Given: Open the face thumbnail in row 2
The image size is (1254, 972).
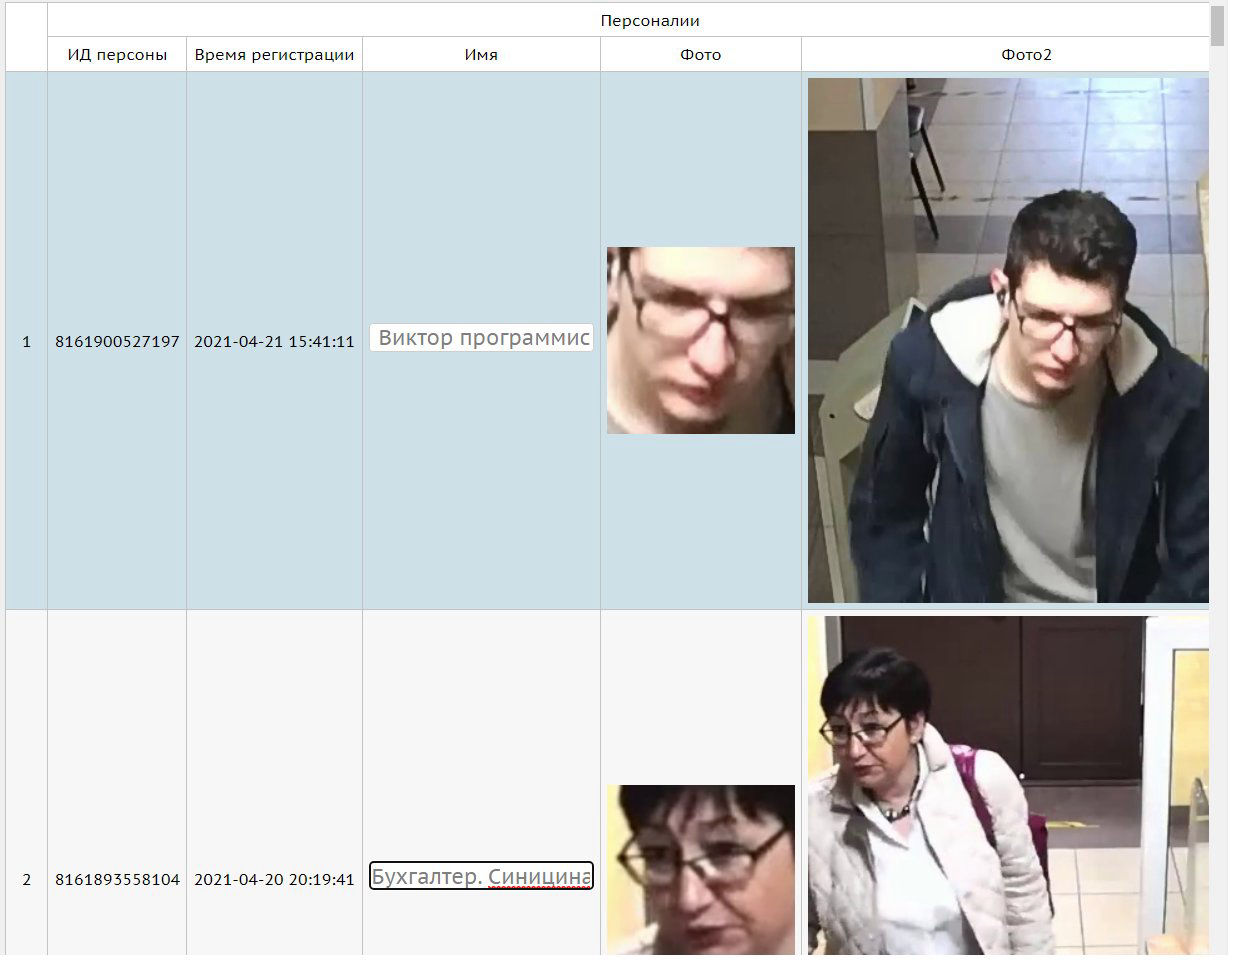Looking at the screenshot, I should coord(700,868).
